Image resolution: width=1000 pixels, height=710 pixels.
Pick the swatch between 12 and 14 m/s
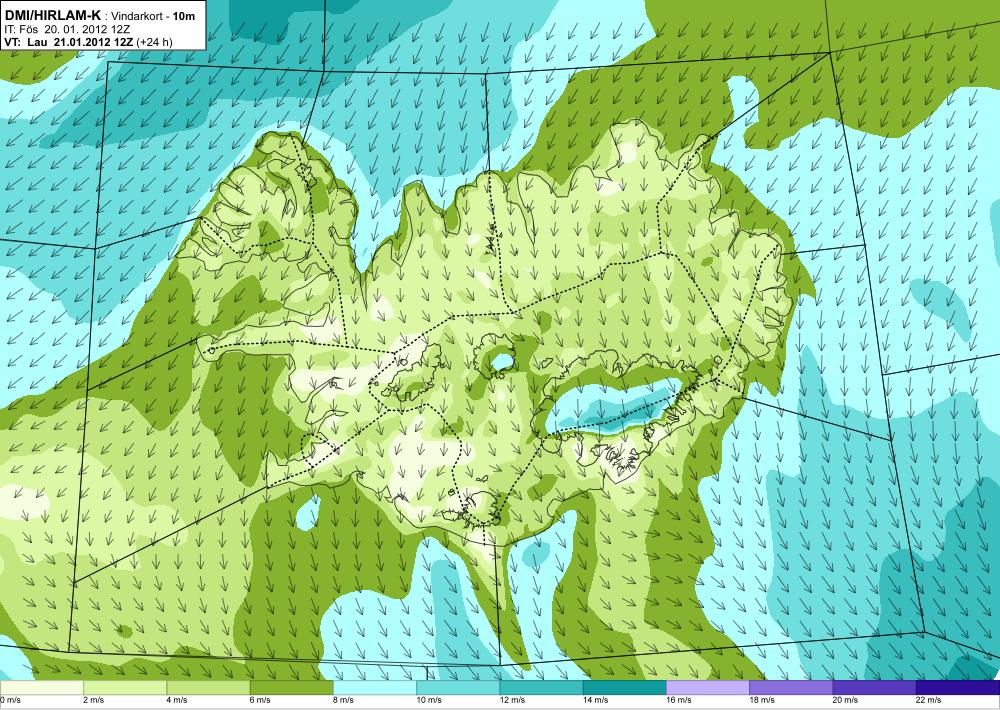coord(541,688)
